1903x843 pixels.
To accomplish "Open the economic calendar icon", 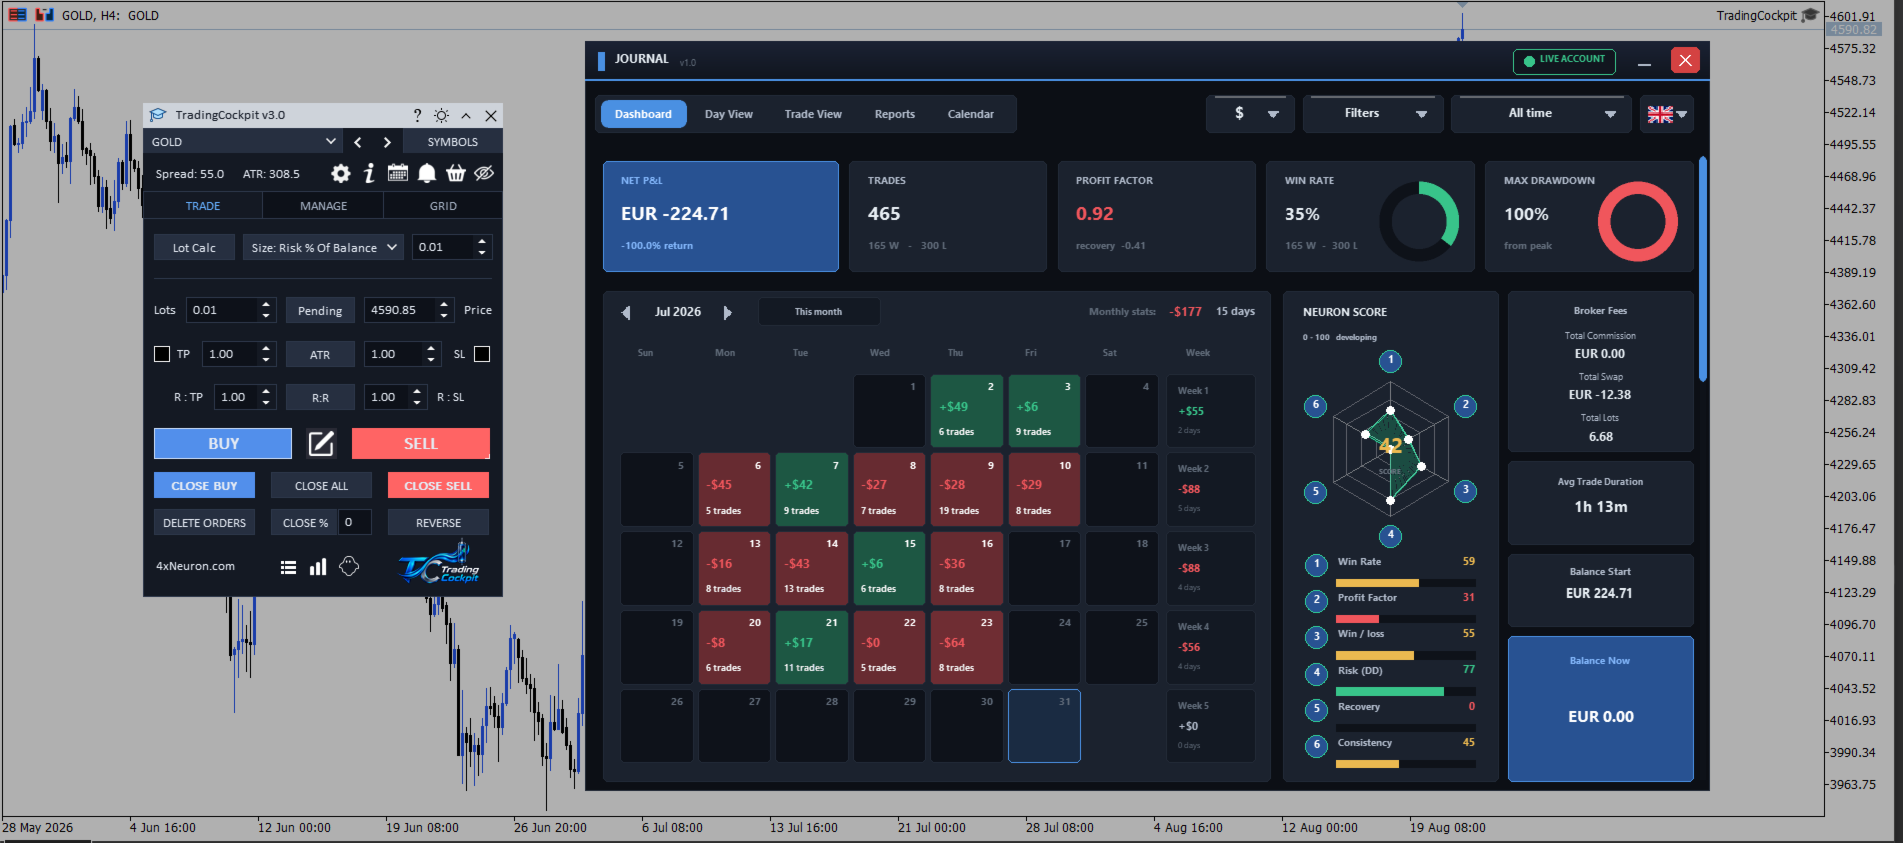I will 398,173.
